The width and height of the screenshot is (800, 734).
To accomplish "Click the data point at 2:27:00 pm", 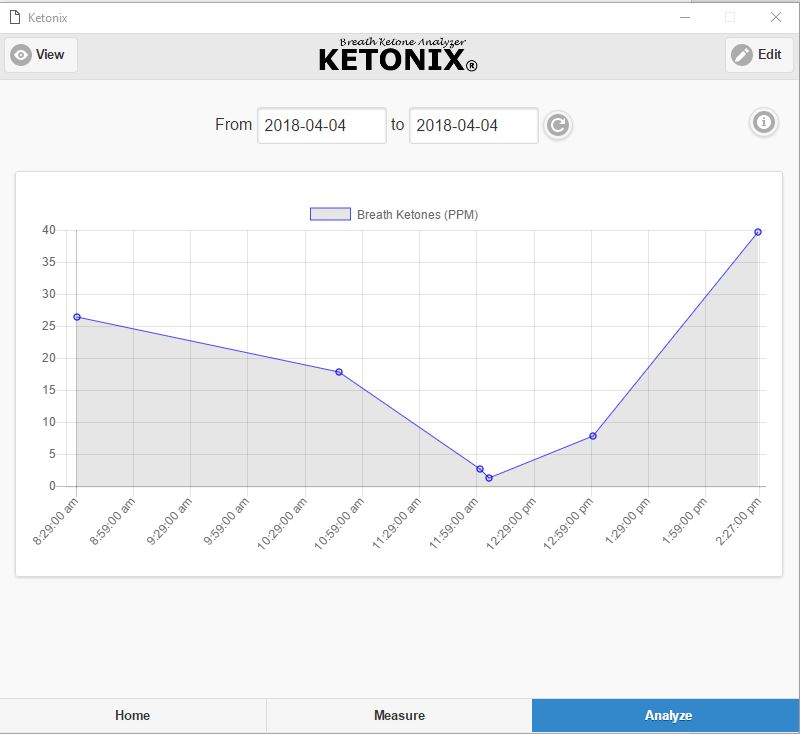I will 758,232.
